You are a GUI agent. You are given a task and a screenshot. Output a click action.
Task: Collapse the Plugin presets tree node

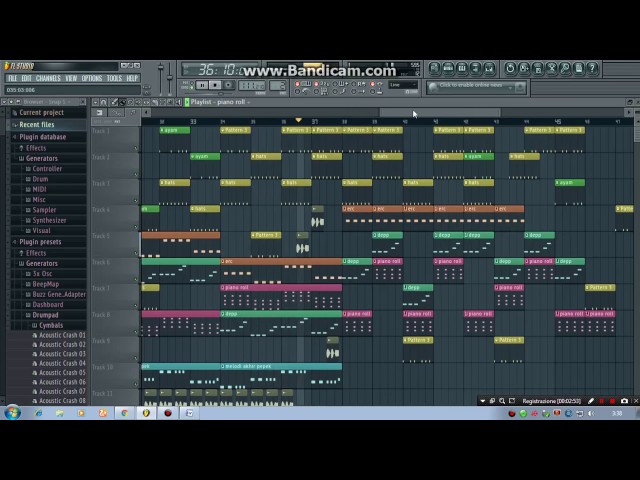pos(14,242)
